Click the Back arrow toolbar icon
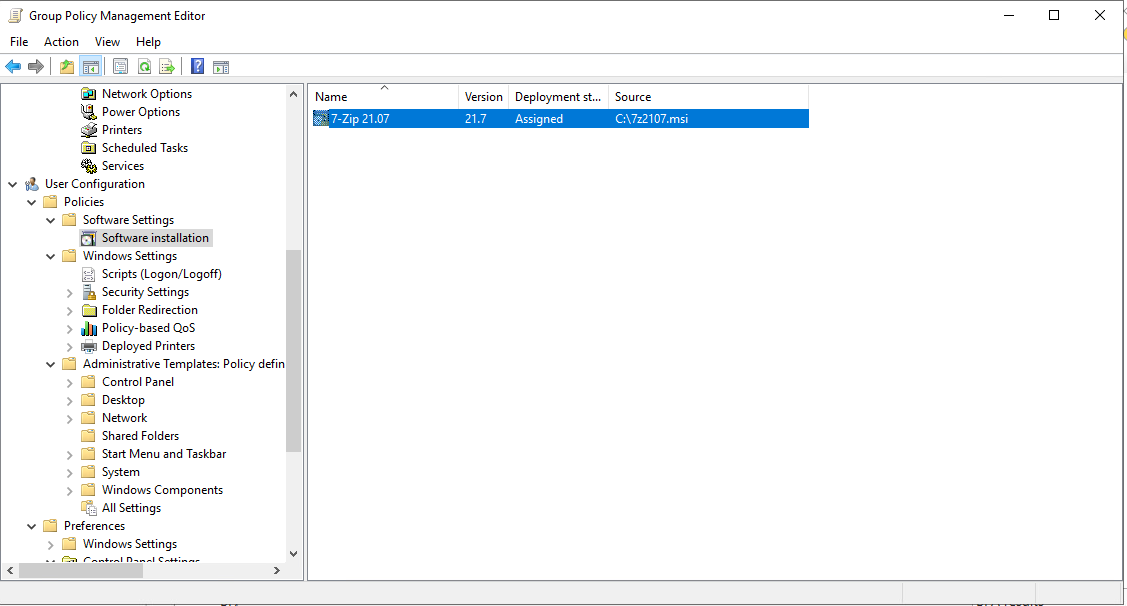 (x=13, y=67)
